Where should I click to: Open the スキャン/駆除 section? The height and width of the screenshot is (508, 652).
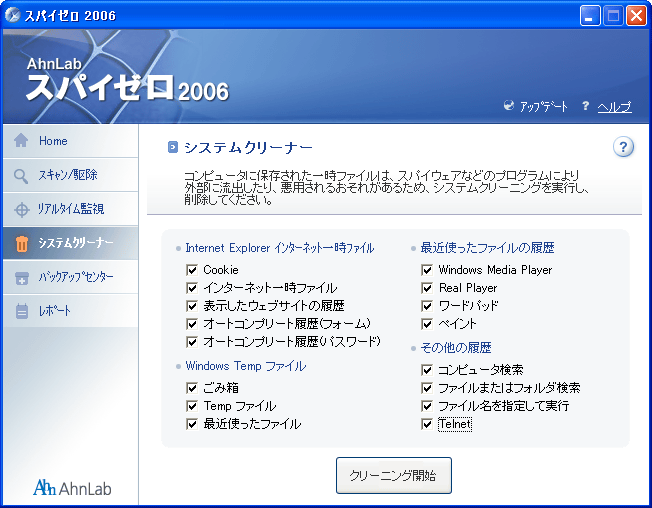pos(70,175)
